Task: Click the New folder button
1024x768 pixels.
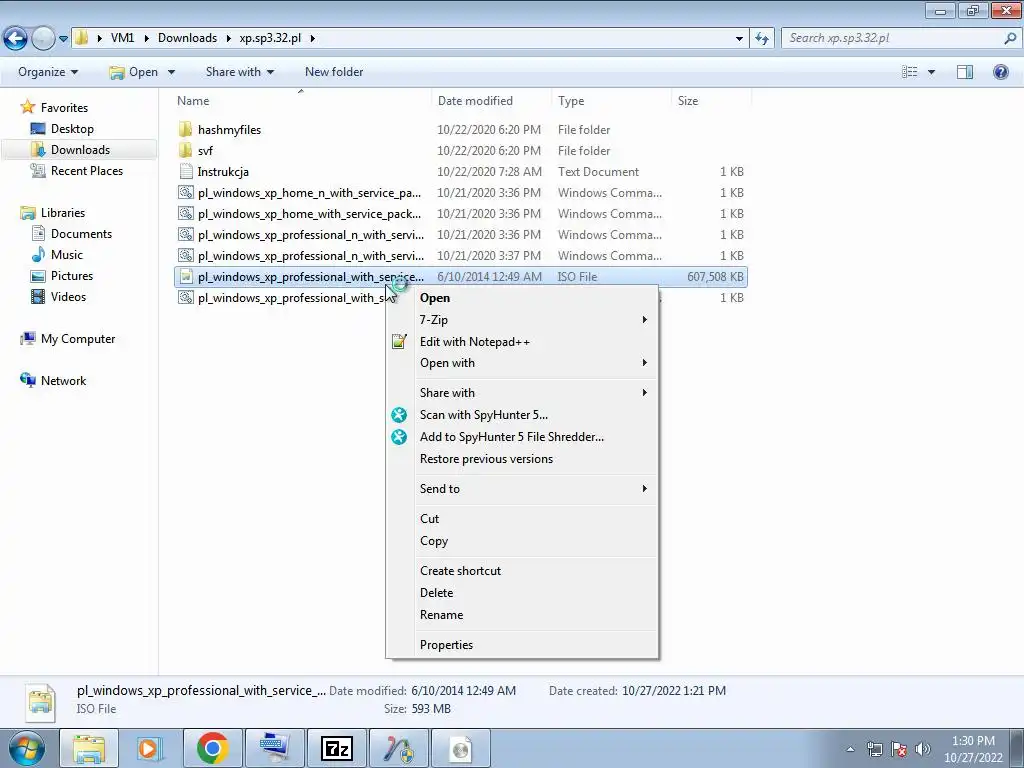Action: click(334, 72)
